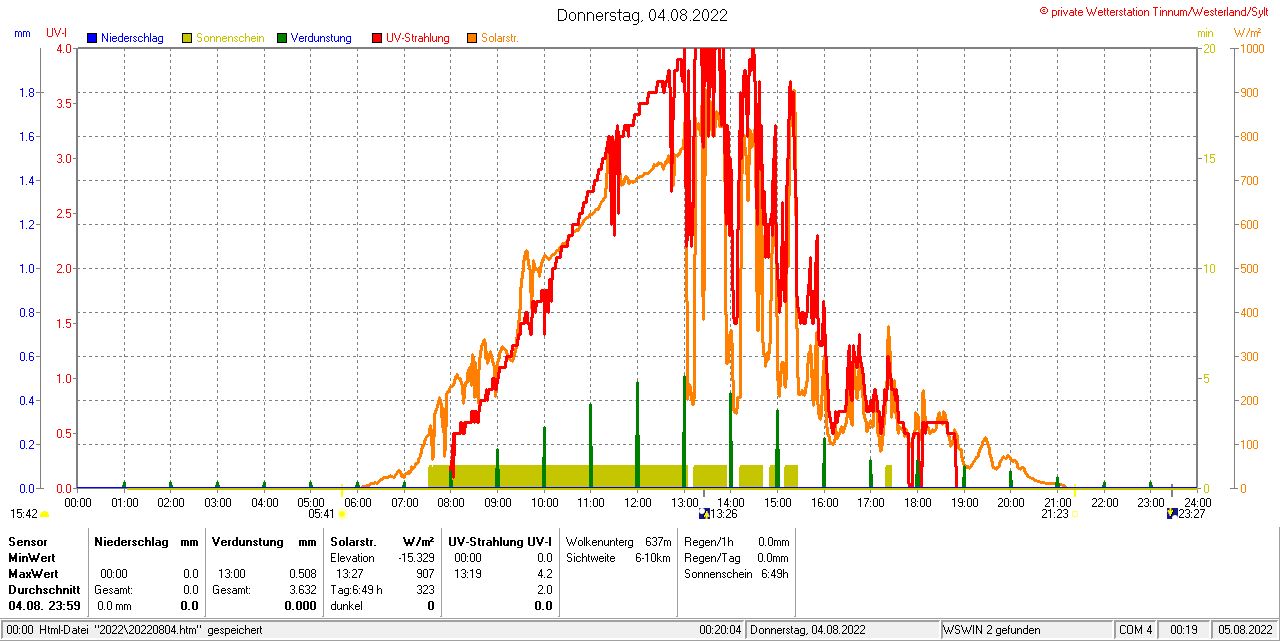Click the moon icon beside 15:42
The height and width of the screenshot is (641, 1280).
(44, 514)
